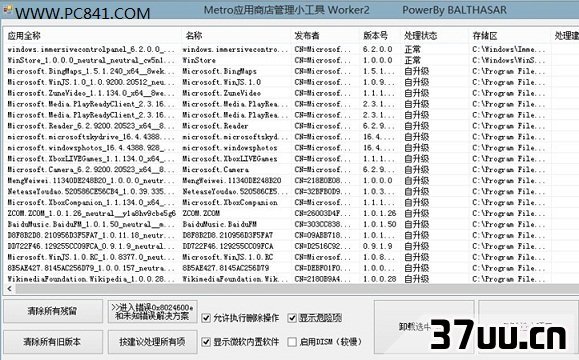Toggle the 允许执行删除操作 checkbox
Image resolution: width=579 pixels, height=360 pixels.
206,318
